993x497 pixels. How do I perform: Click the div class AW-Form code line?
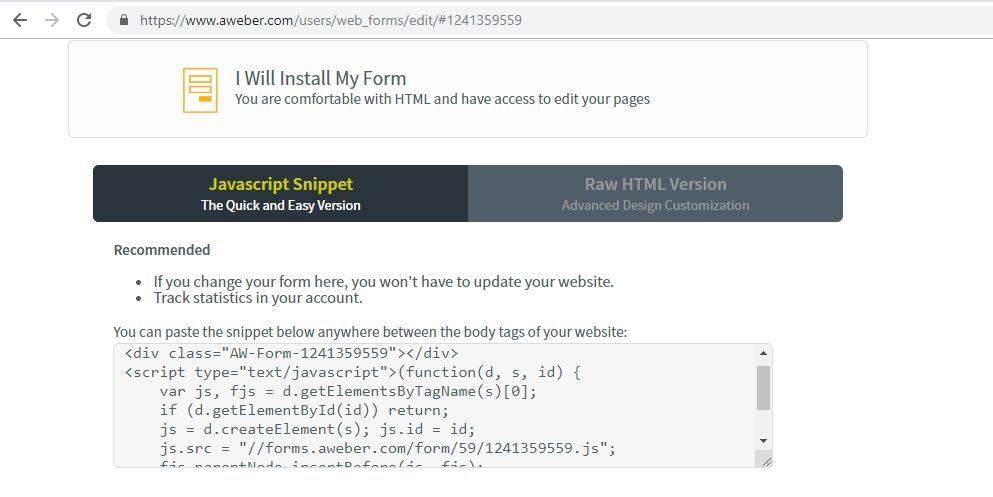click(x=291, y=353)
